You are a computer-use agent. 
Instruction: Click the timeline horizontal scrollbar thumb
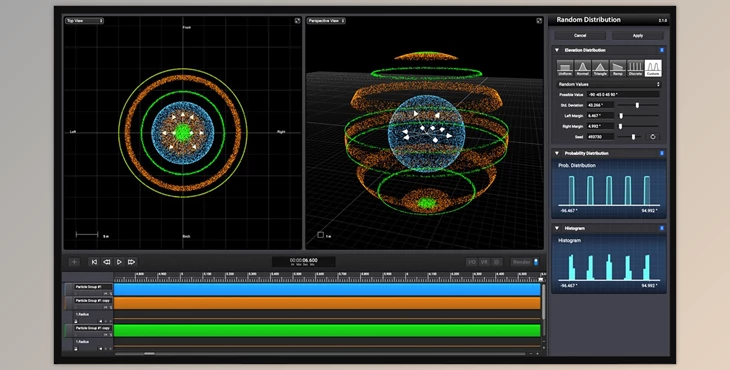[149, 354]
